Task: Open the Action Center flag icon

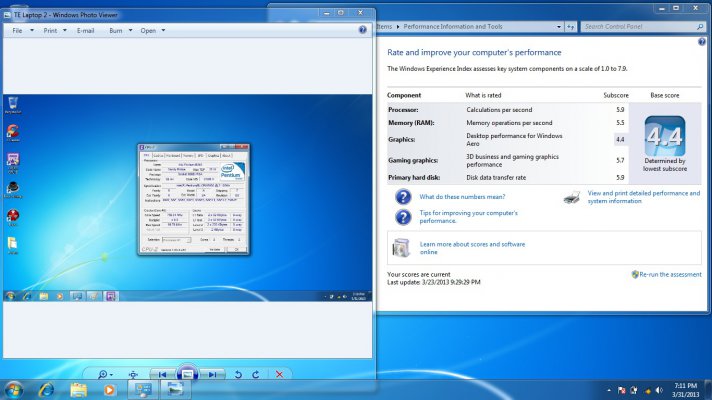Action: tap(622, 390)
